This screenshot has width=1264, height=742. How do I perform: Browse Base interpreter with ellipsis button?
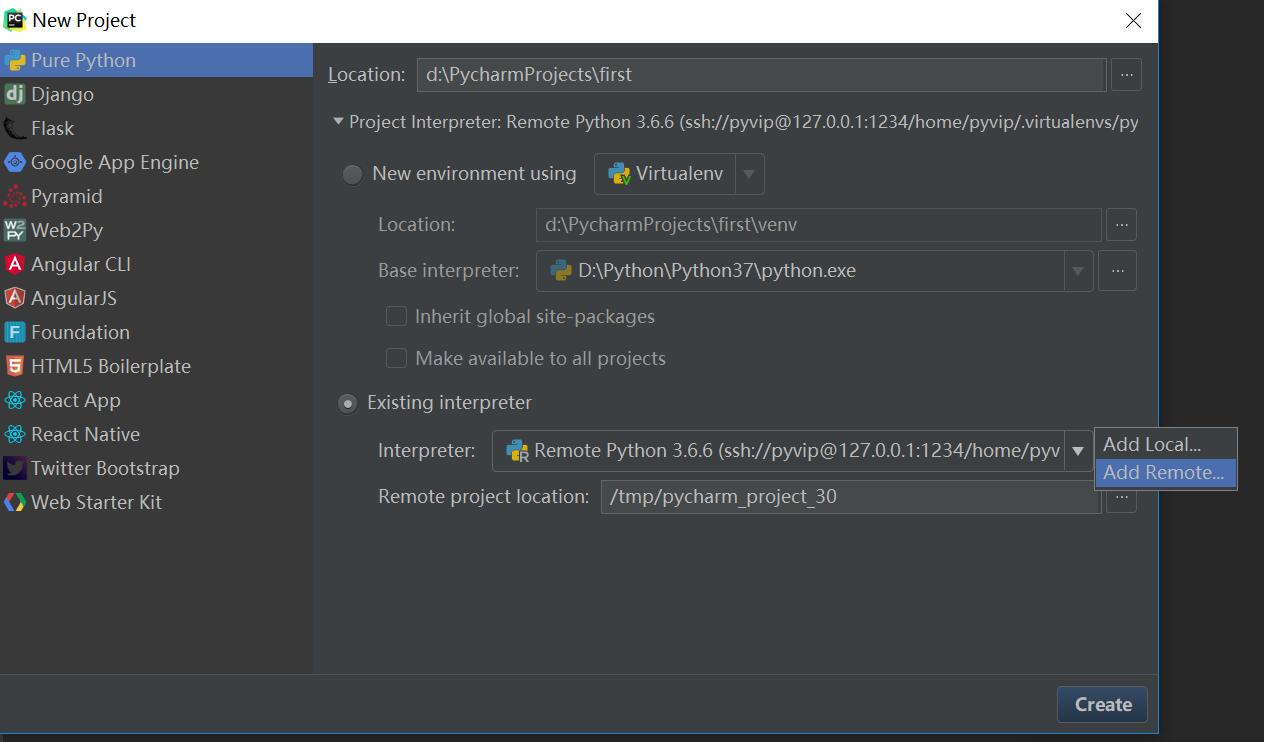(x=1117, y=271)
